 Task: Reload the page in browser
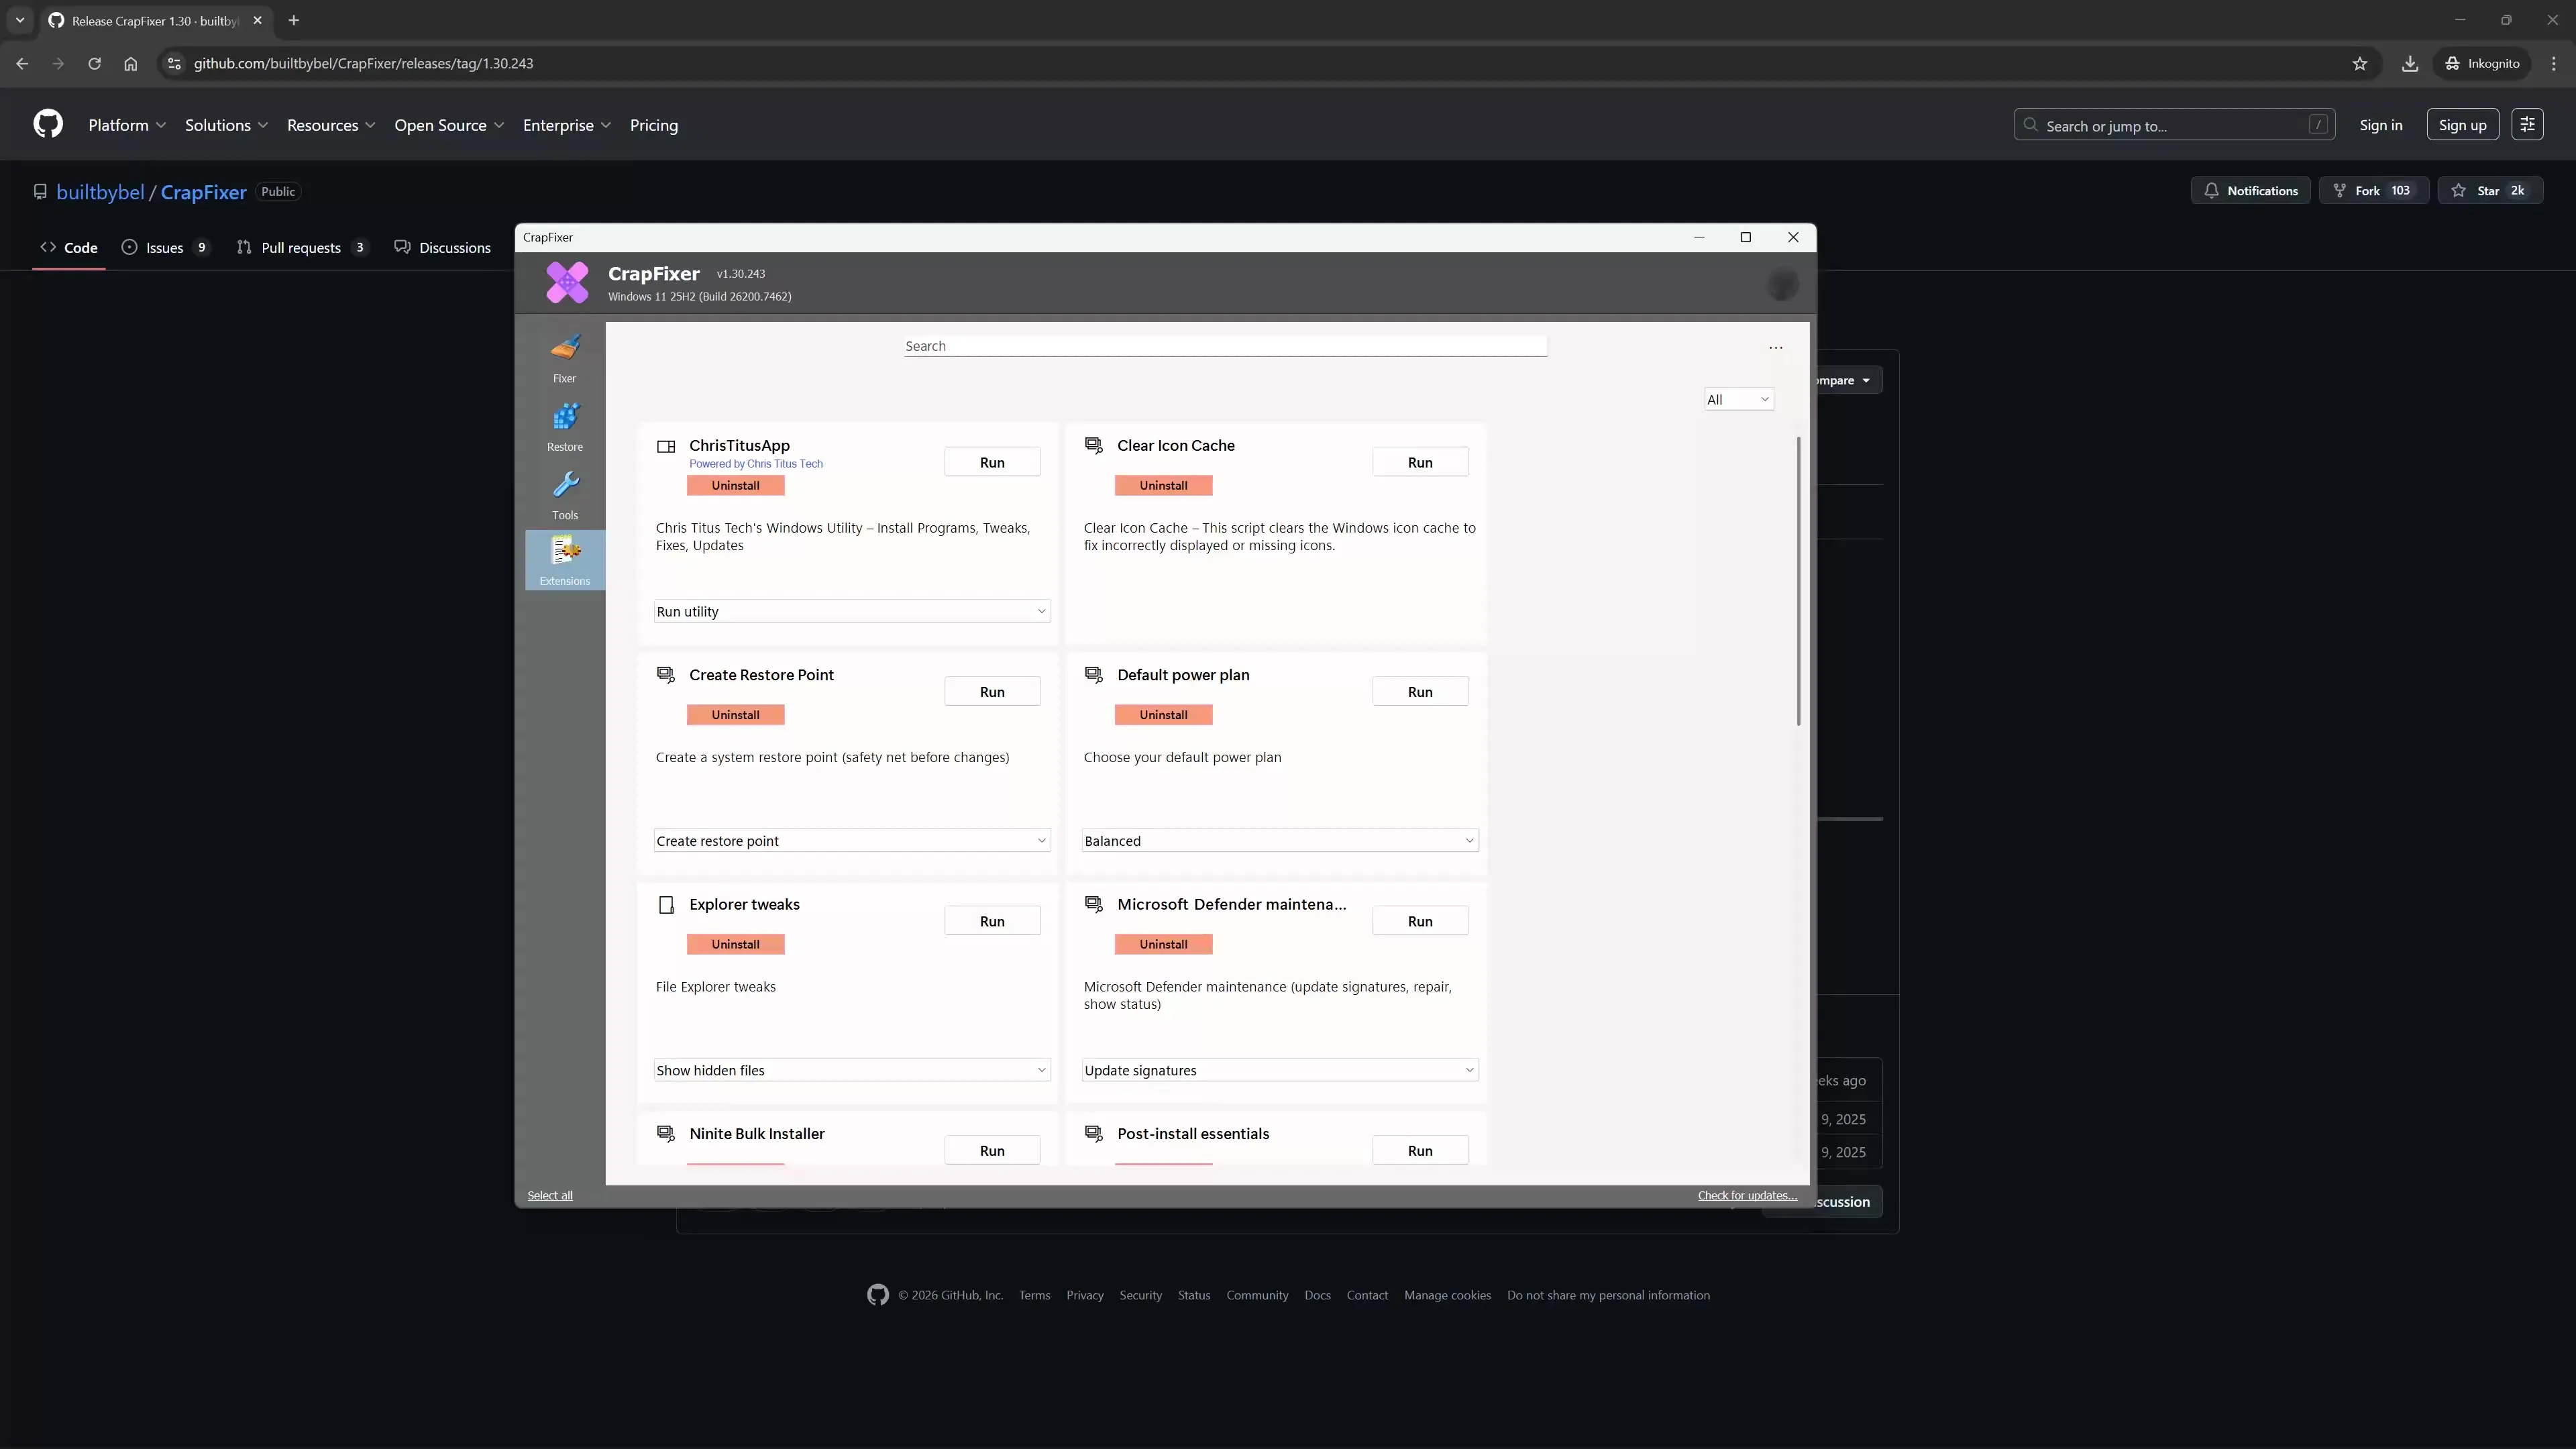pyautogui.click(x=94, y=63)
